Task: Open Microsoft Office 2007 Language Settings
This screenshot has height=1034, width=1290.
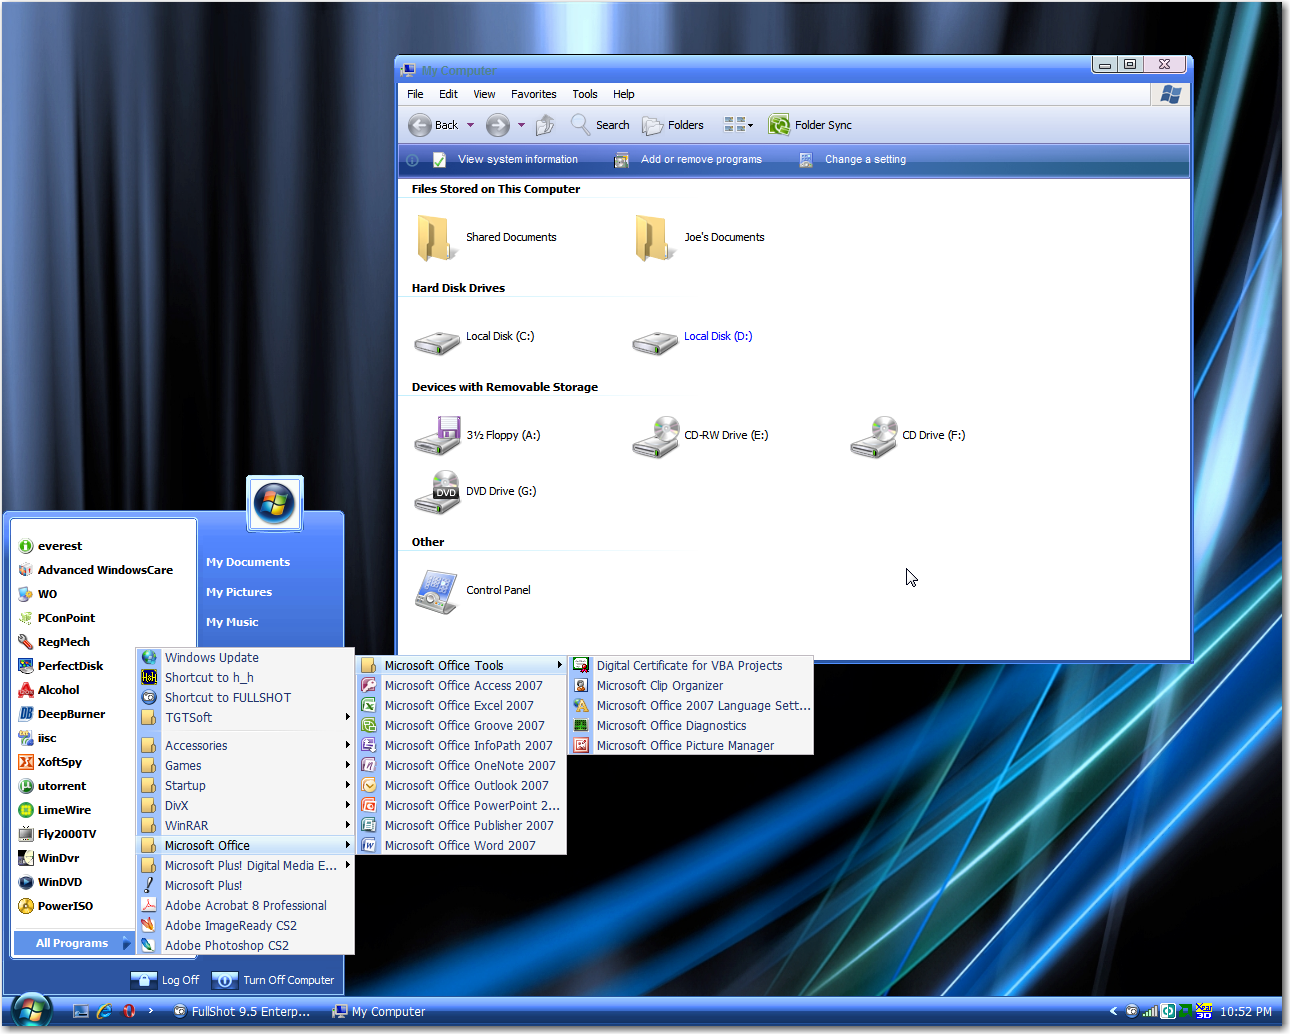Action: click(691, 706)
